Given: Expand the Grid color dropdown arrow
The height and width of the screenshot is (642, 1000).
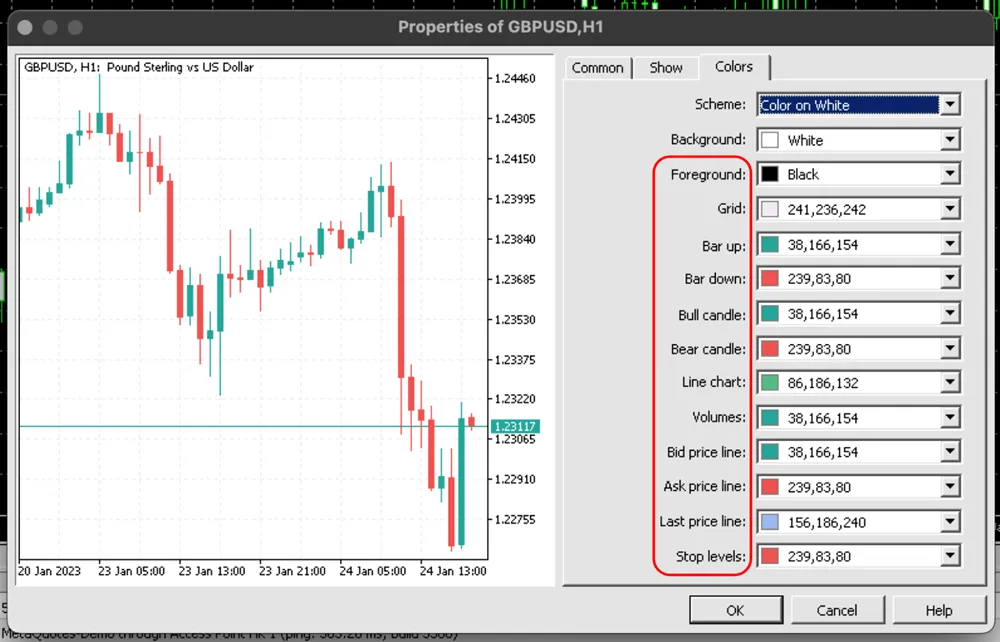Looking at the screenshot, I should click(x=950, y=208).
